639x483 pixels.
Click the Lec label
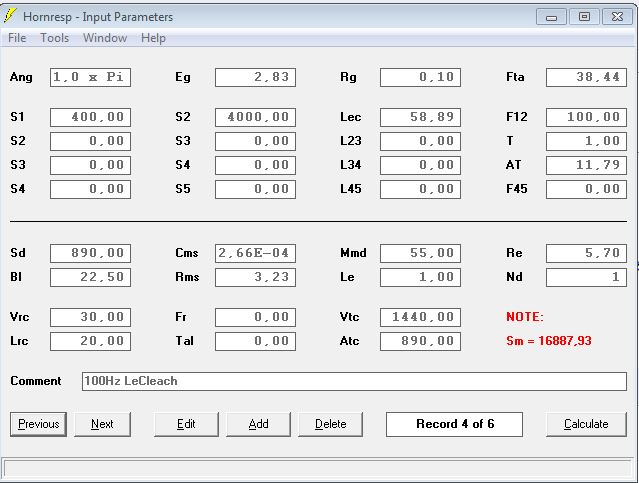point(350,117)
